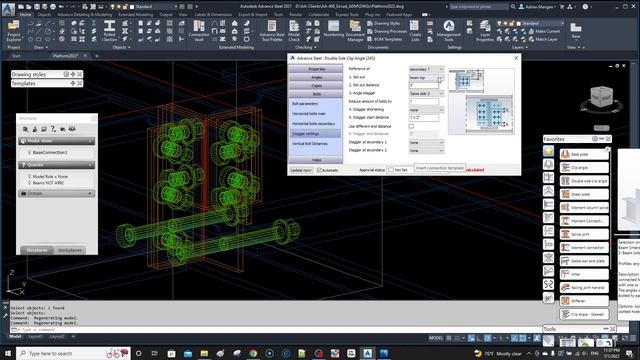The image size is (640, 360).
Task: Switch to the Objects ribbon tab
Action: [x=44, y=14]
